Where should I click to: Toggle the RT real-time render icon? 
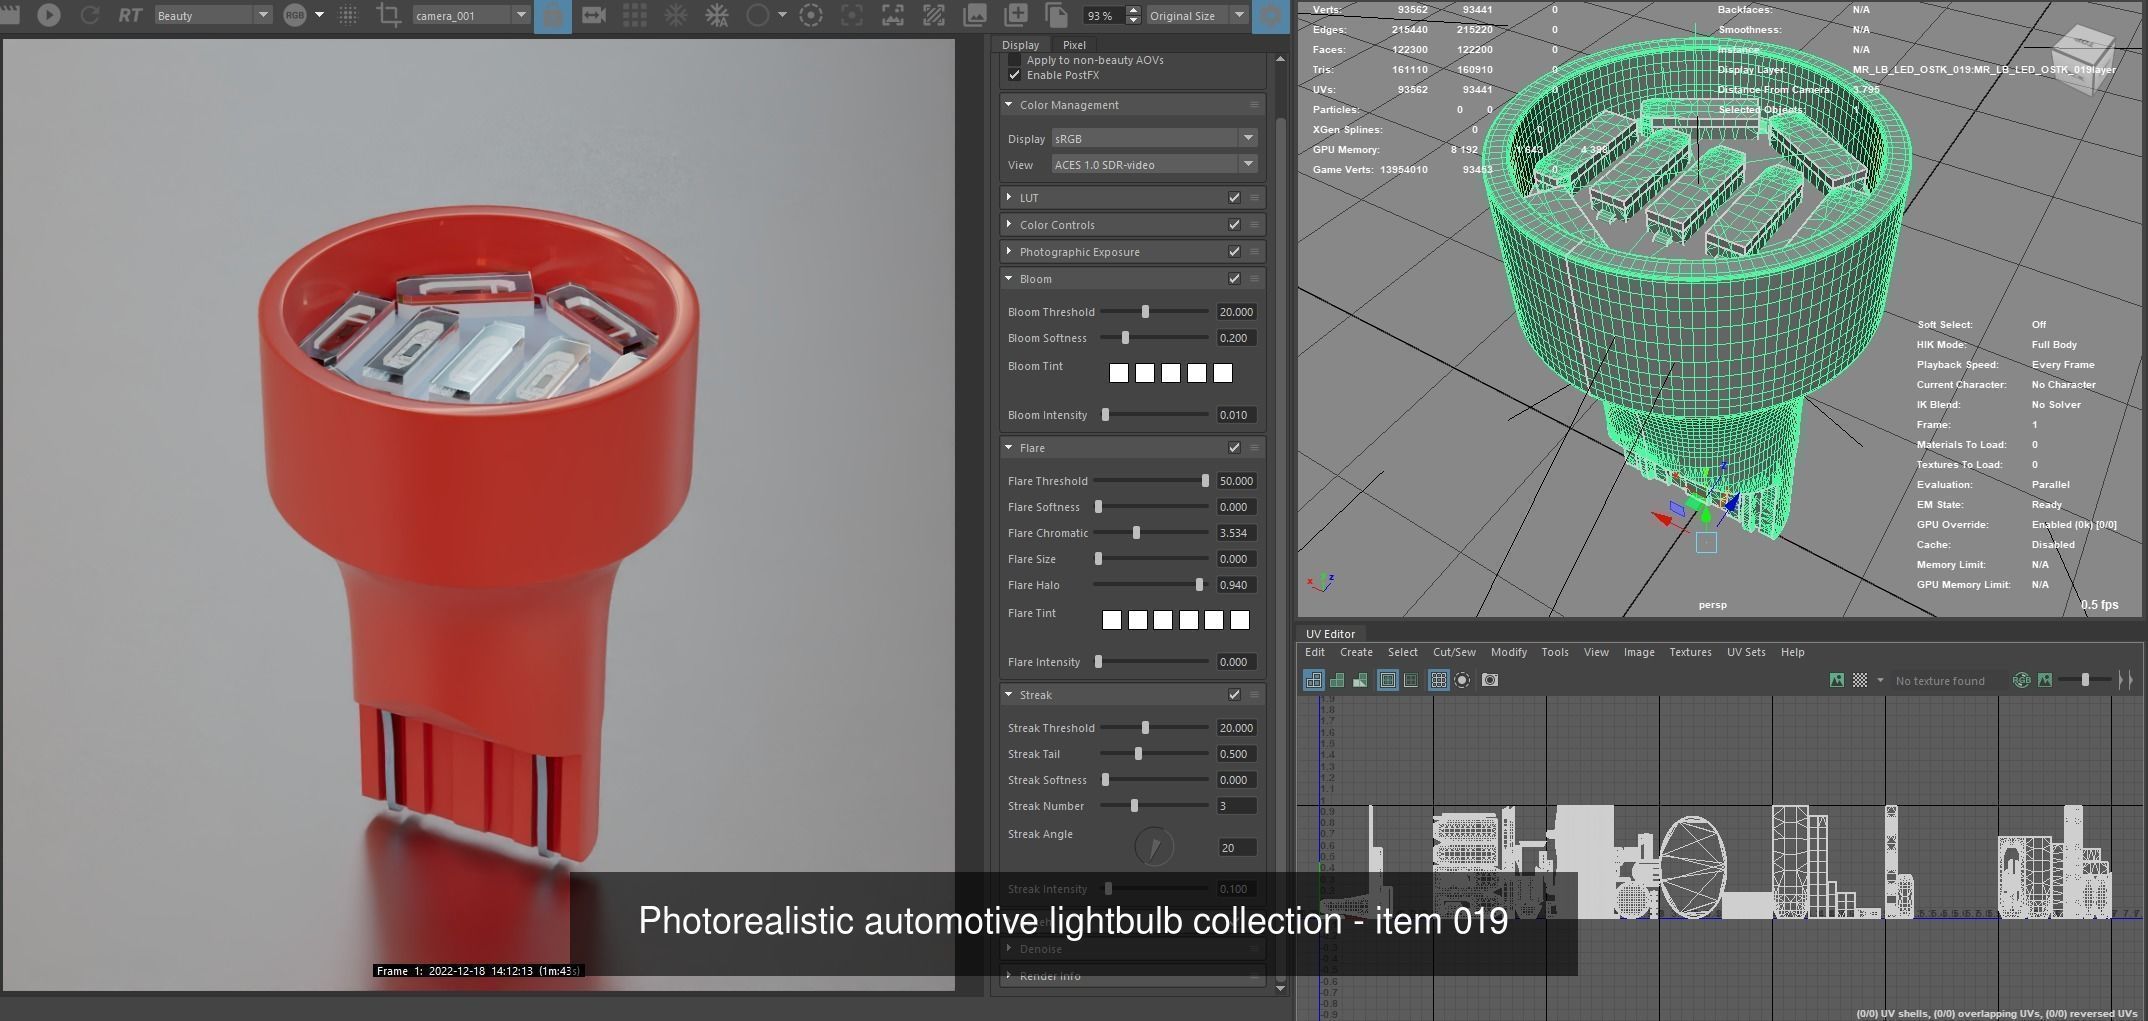pyautogui.click(x=130, y=15)
